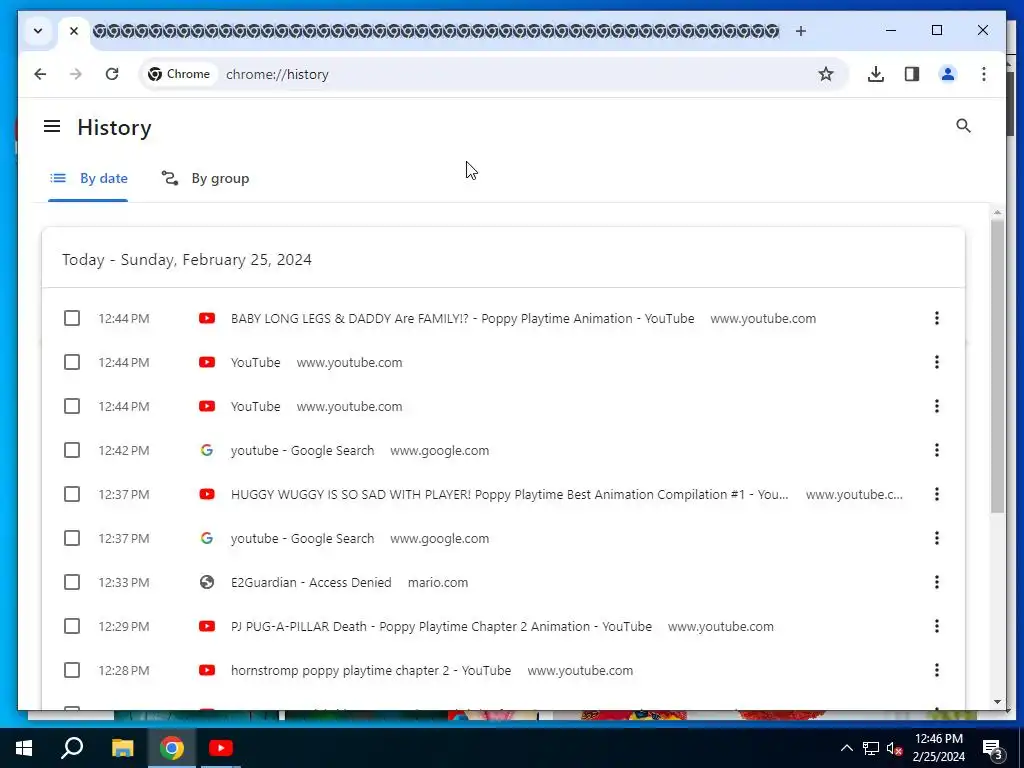
Task: Click Google favicon of 12:42 PM entry
Action: tap(207, 450)
